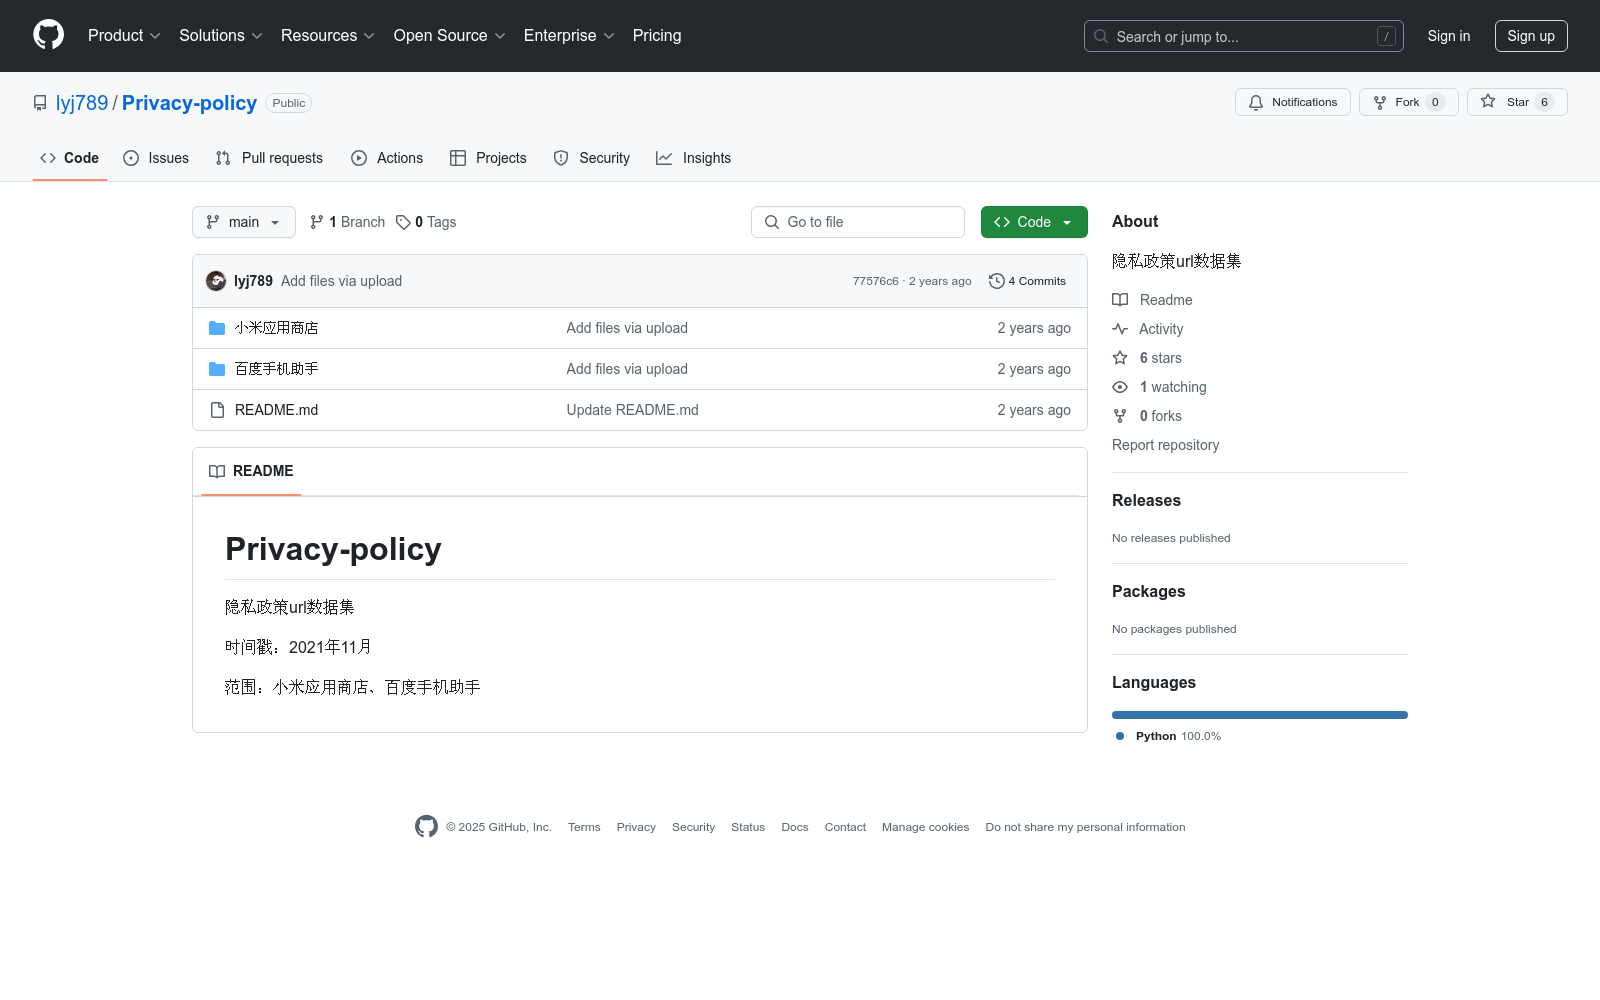The image size is (1600, 1000).
Task: Switch to the Projects tab
Action: 488,158
